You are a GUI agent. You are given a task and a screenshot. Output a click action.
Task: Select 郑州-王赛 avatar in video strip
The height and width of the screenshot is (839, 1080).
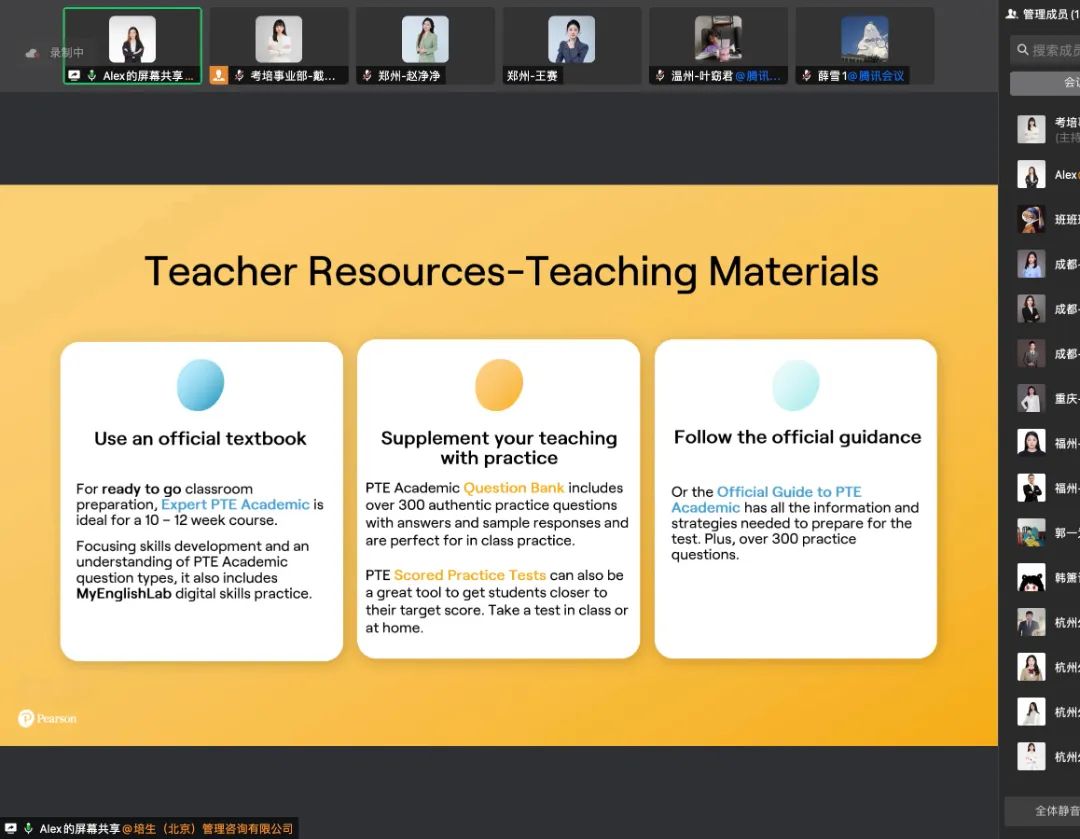[x=572, y=39]
